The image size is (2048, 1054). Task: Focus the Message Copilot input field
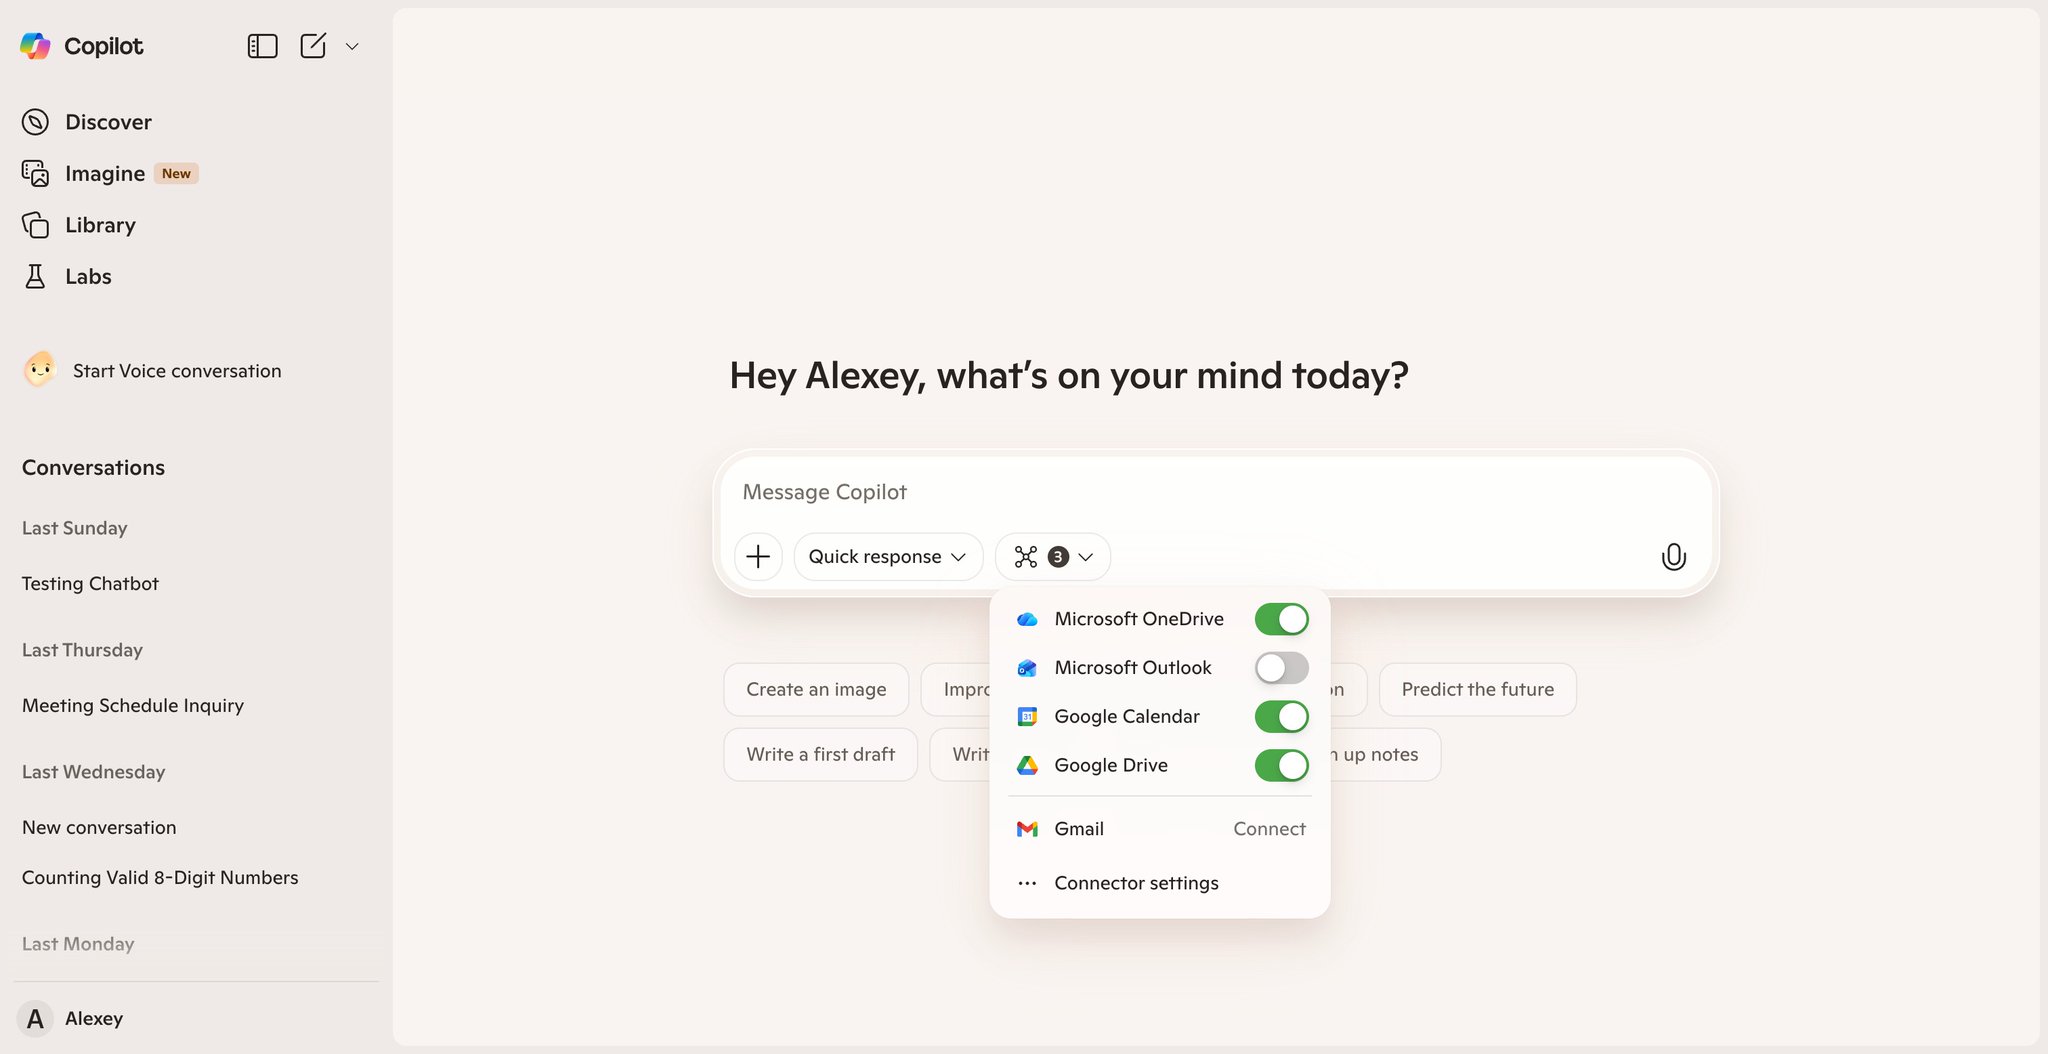pyautogui.click(x=1215, y=492)
